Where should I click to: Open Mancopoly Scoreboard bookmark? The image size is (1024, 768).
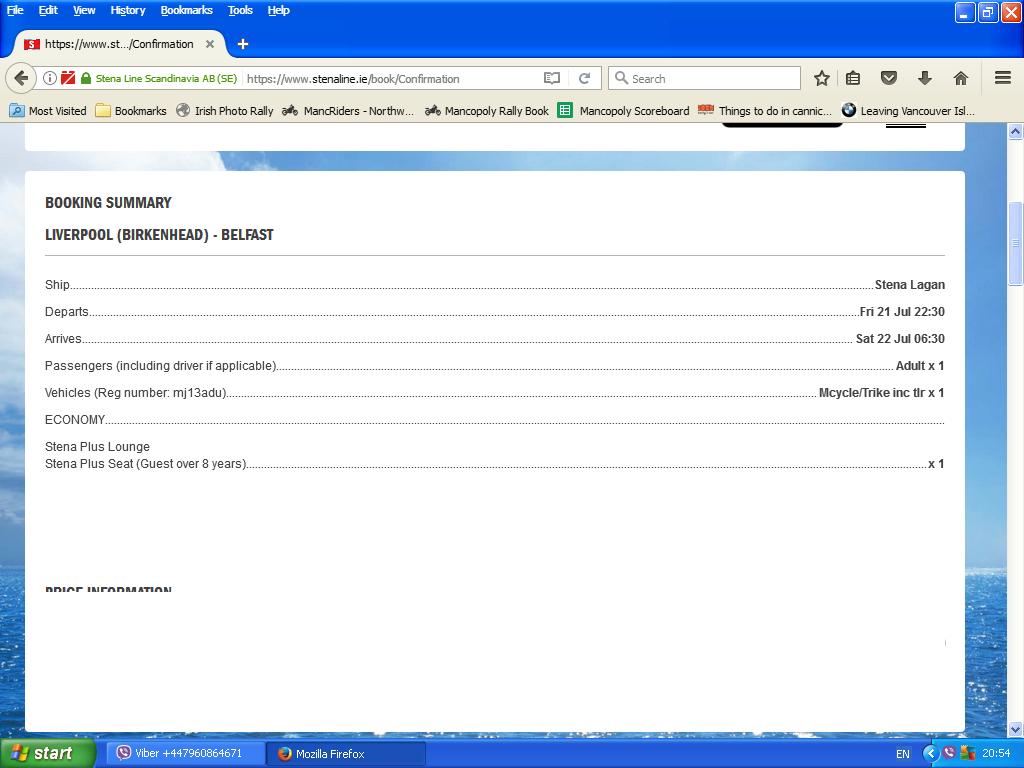click(x=624, y=111)
